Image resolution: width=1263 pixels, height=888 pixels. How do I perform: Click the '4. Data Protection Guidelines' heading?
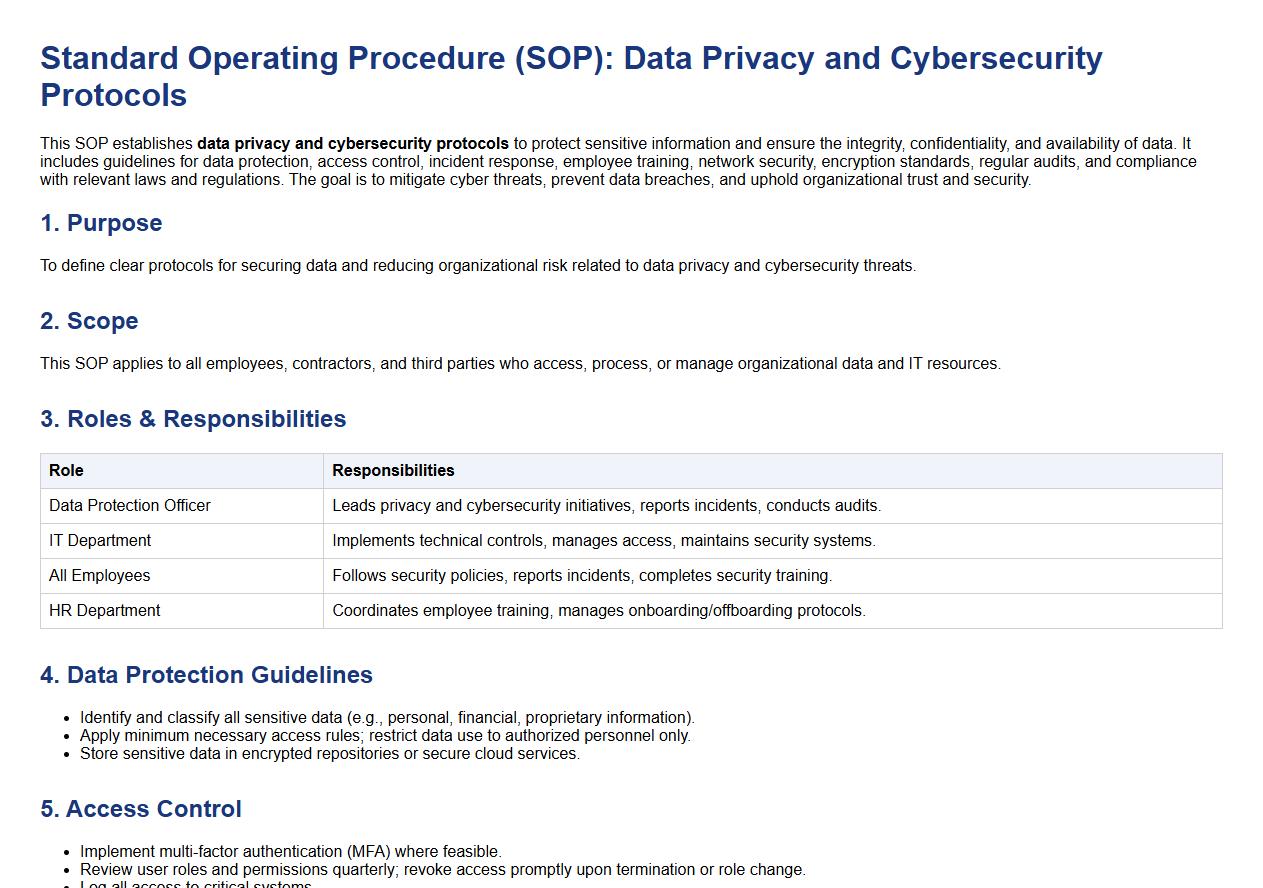(206, 675)
